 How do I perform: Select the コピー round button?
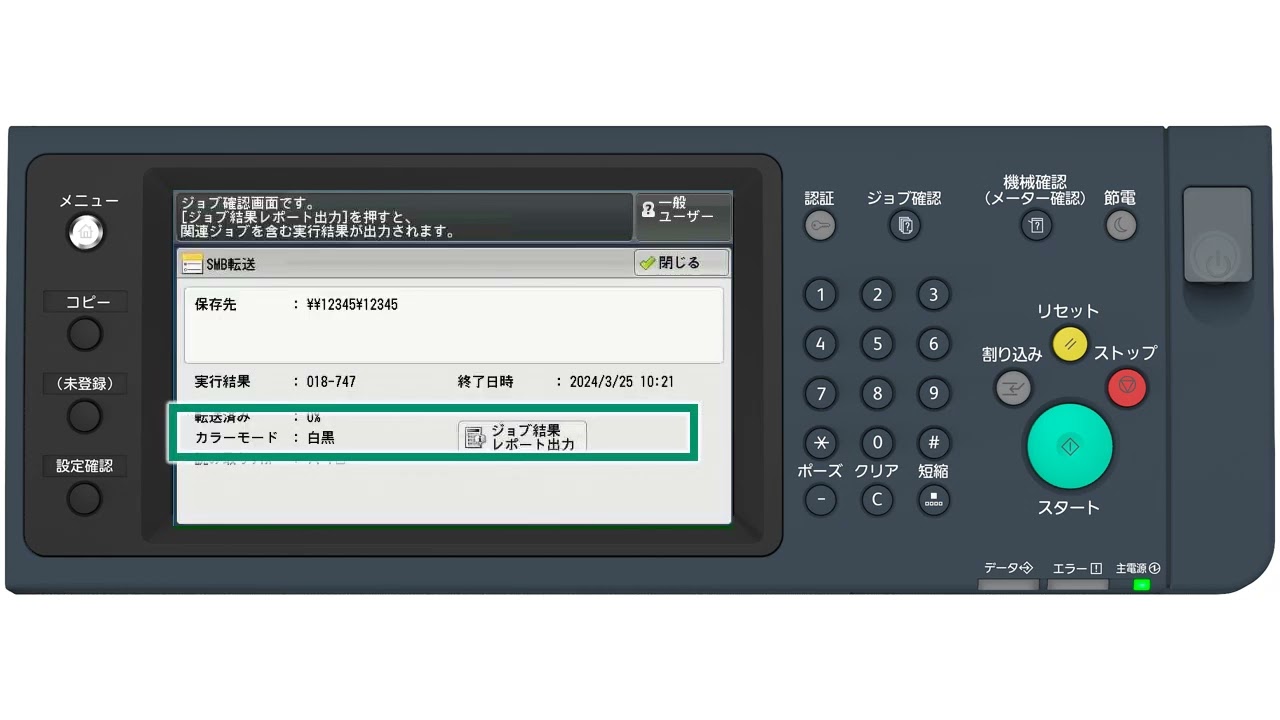(x=85, y=334)
